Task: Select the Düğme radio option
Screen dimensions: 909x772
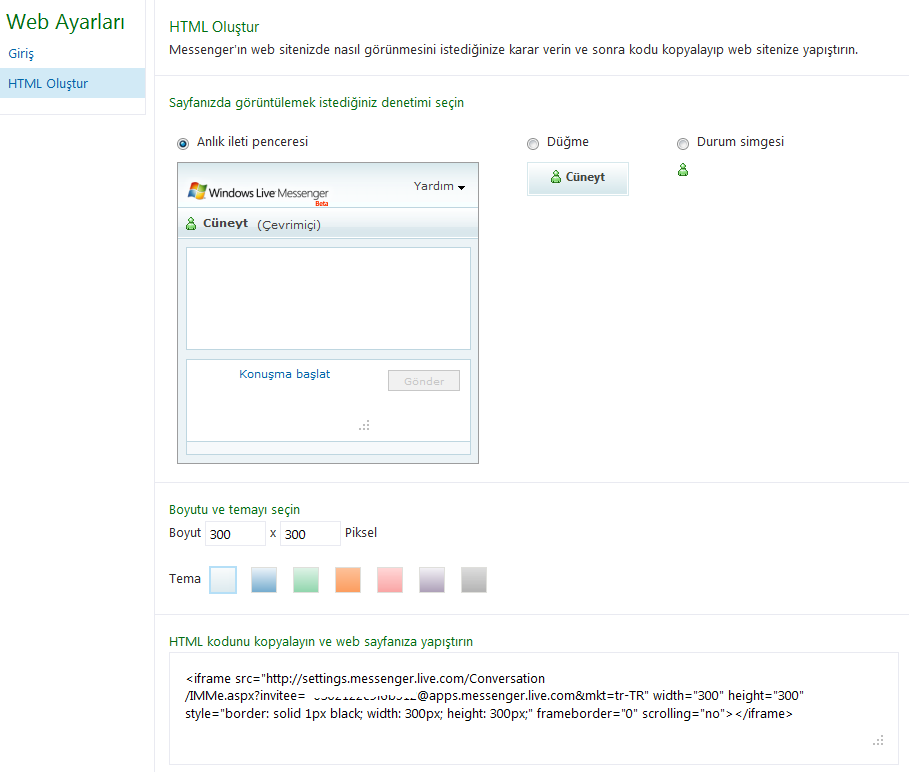Action: click(533, 144)
